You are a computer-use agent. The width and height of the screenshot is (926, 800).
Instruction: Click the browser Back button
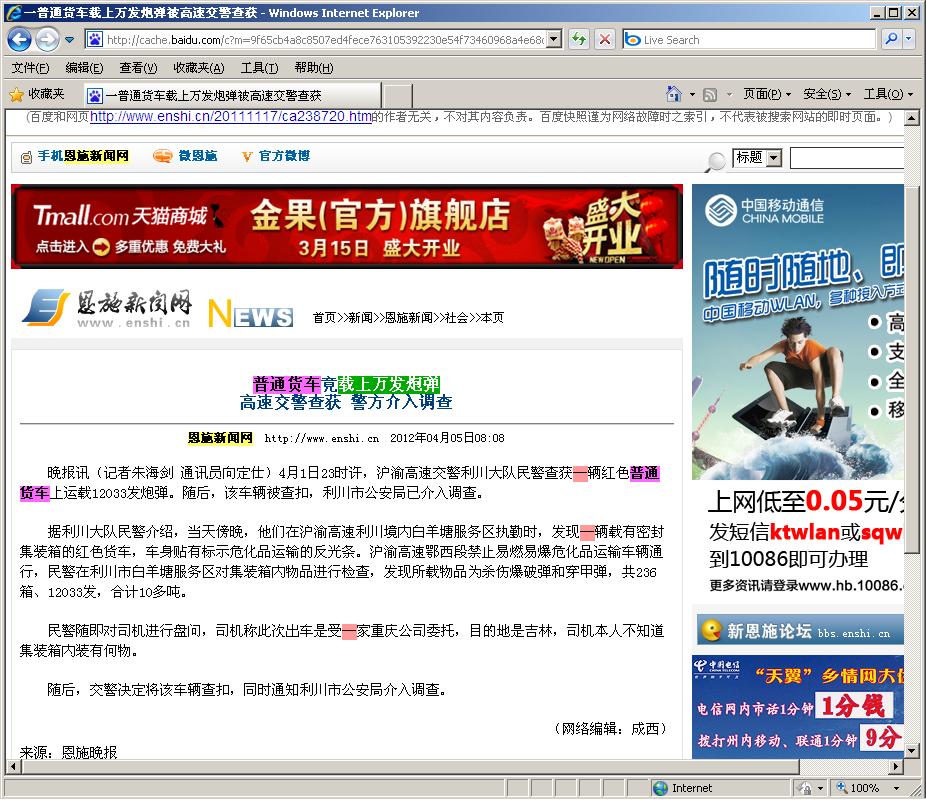tap(19, 40)
